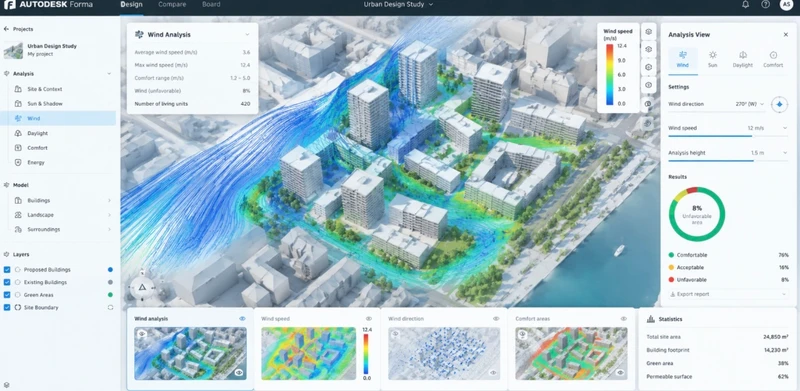Uncheck the Proposed Buildings layer

(7, 270)
